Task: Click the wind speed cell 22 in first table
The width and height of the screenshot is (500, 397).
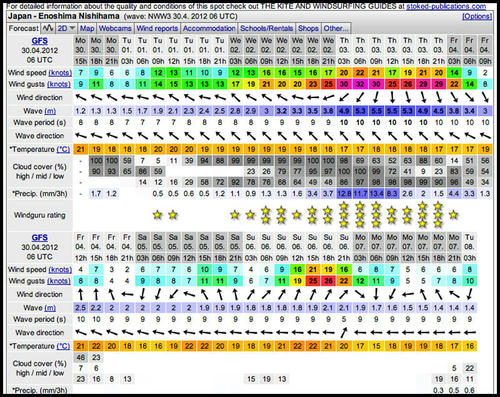Action: [x=360, y=73]
